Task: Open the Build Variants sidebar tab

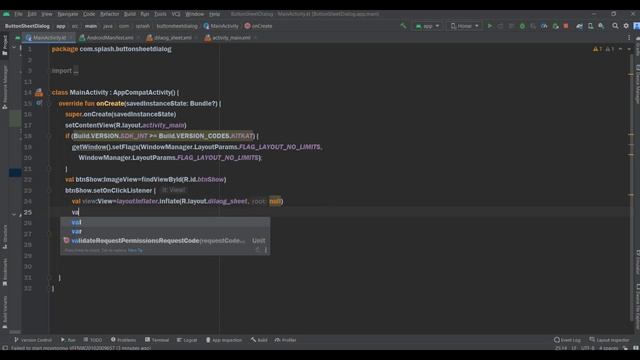Action: tap(5, 312)
